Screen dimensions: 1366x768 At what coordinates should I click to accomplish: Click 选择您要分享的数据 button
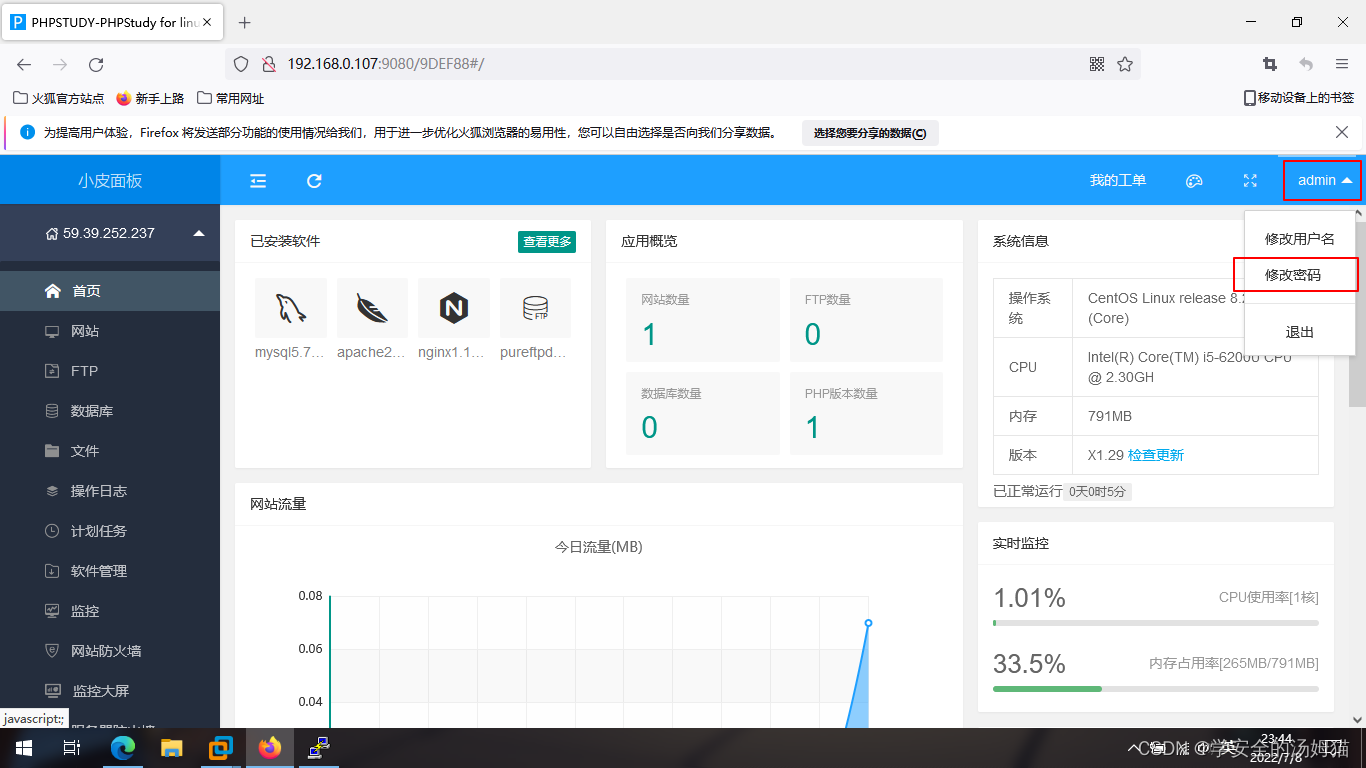(870, 133)
